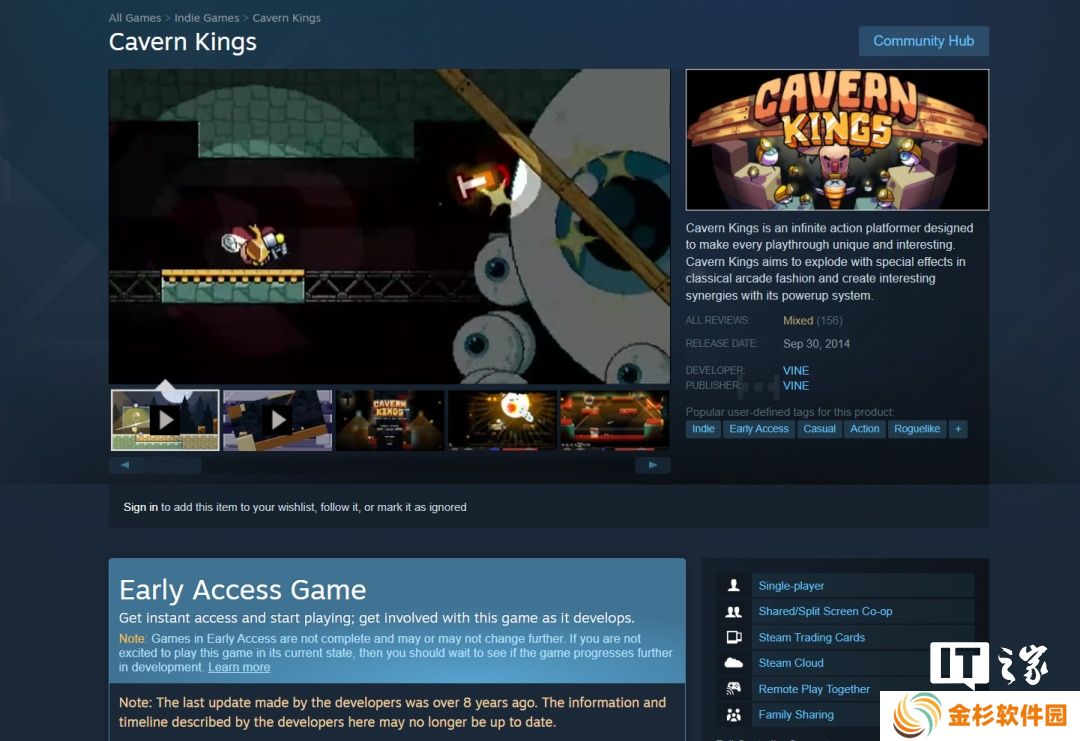Viewport: 1080px width, 741px height.
Task: Open the Early Access tag
Action: click(758, 429)
